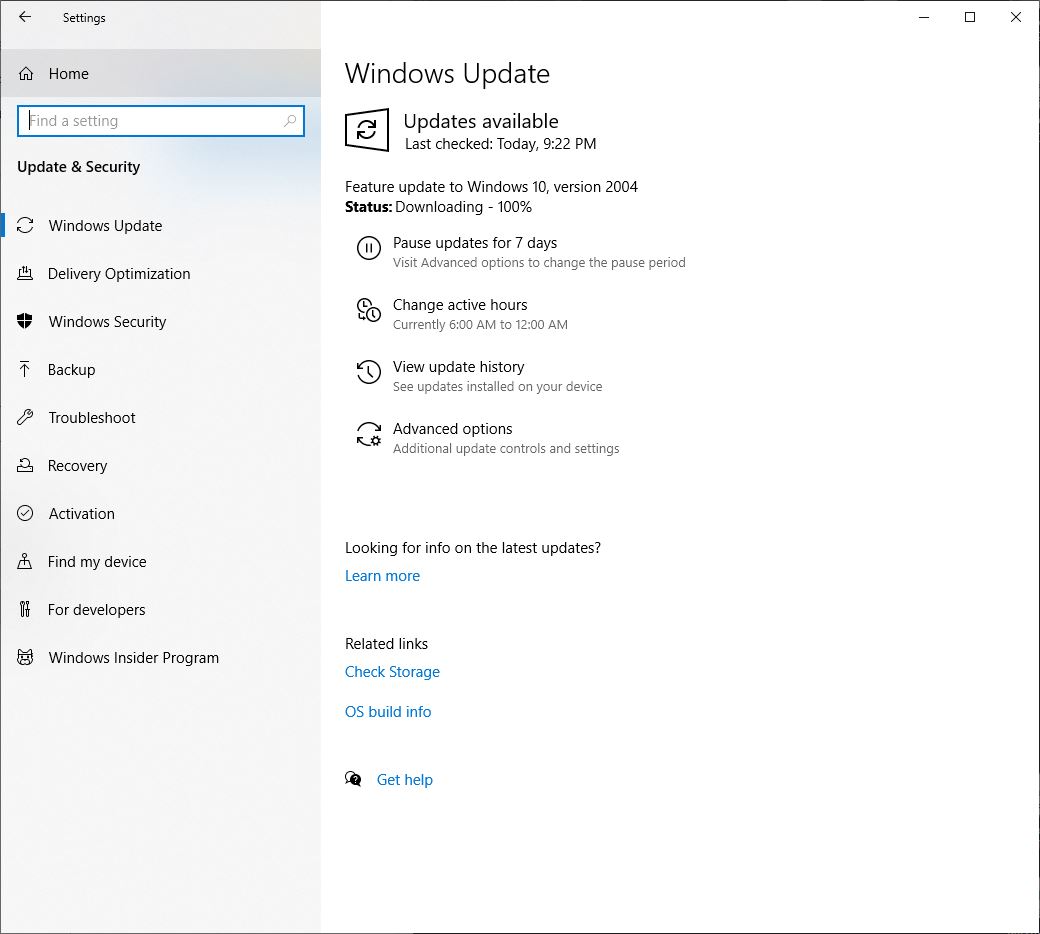Open the Activation page
The height and width of the screenshot is (934, 1040).
(161, 513)
